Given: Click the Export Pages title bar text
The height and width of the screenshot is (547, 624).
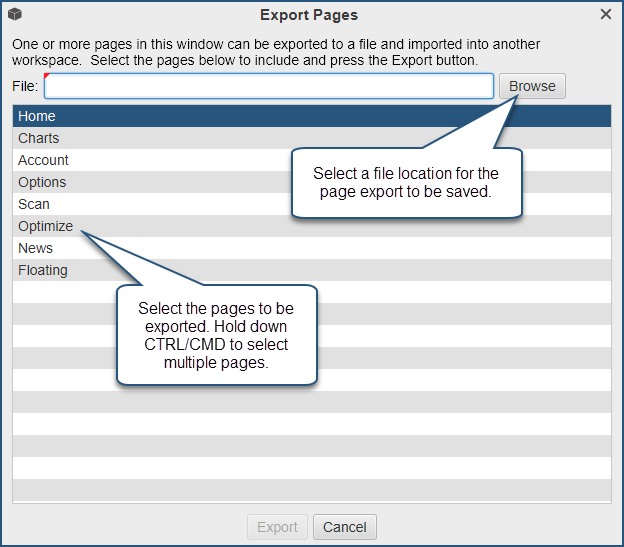Looking at the screenshot, I should tap(309, 15).
